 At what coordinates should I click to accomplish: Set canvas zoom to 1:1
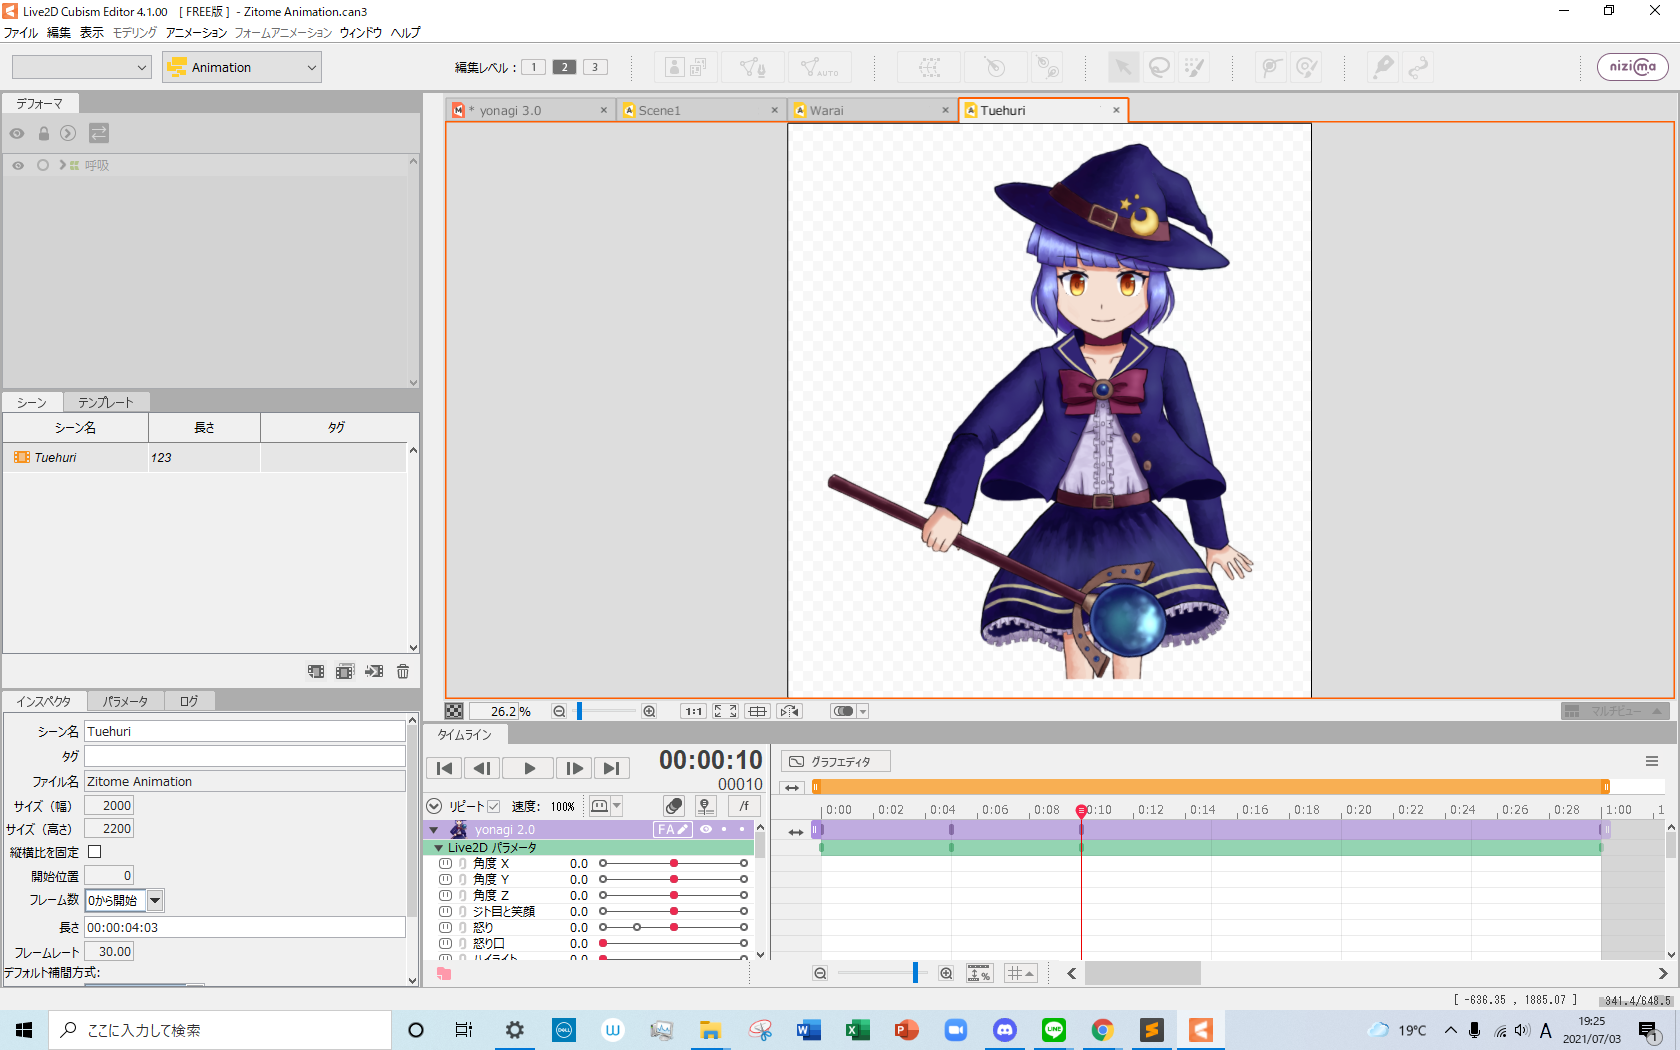point(693,711)
